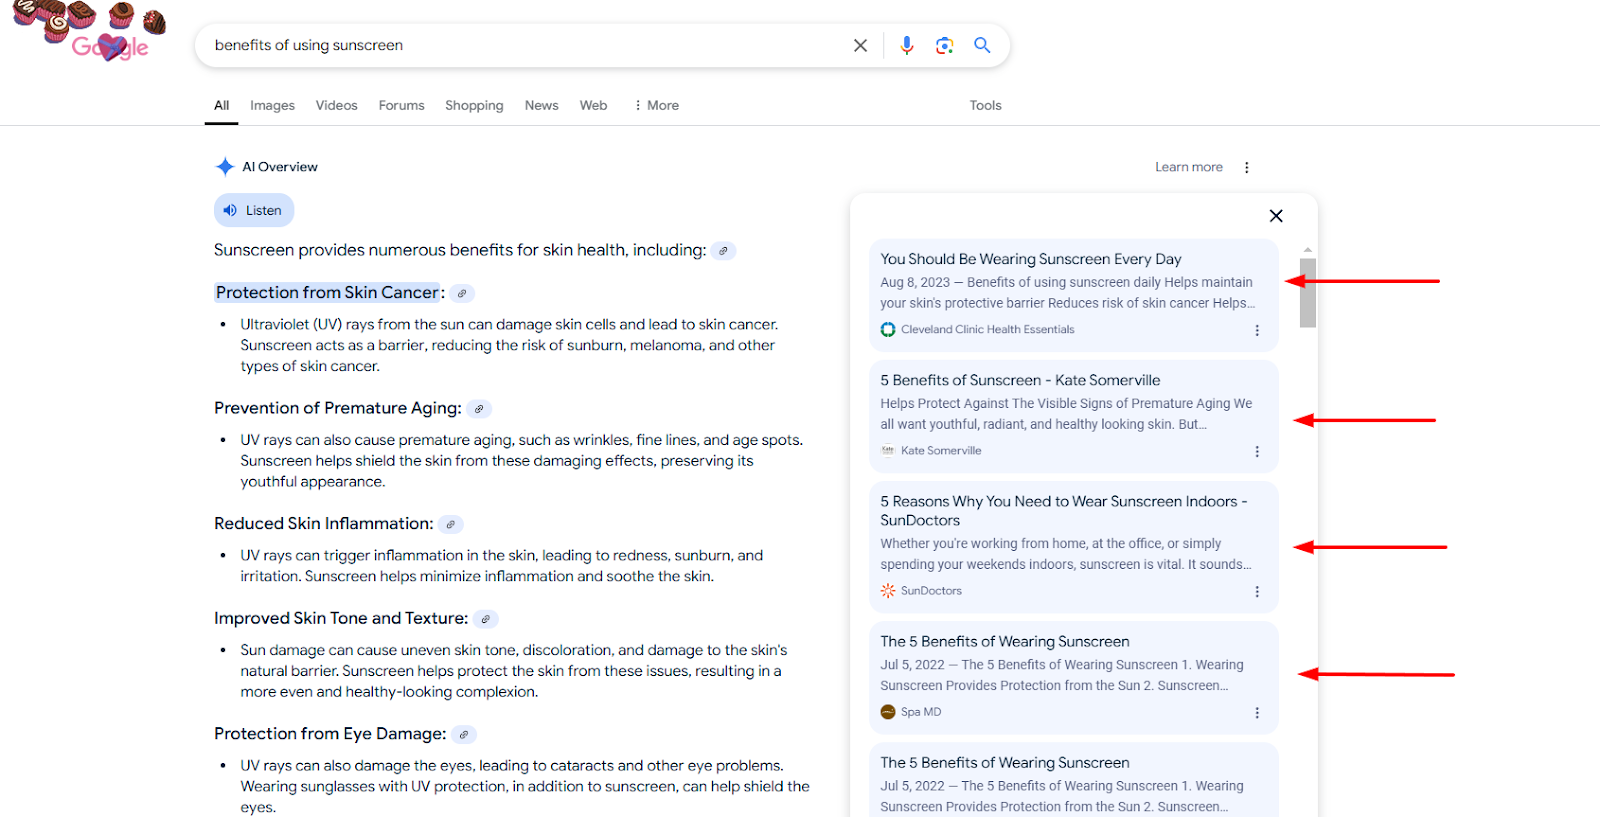
Task: Click the Cleveland Clinic Health Essentials favicon
Action: [x=888, y=329]
